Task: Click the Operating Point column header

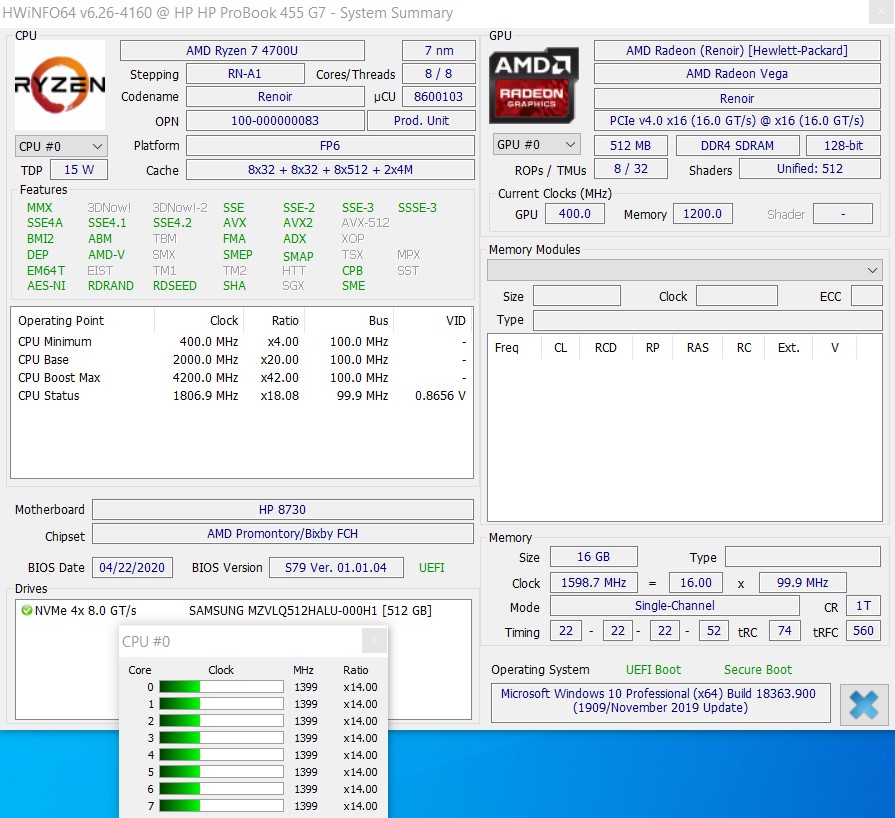Action: tap(83, 320)
